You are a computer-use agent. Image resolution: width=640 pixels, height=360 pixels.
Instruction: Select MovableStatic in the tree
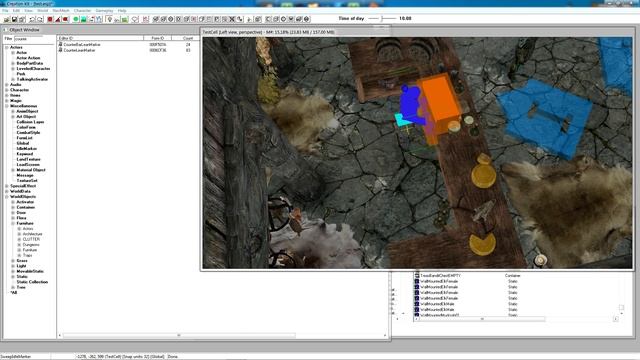pos(30,271)
